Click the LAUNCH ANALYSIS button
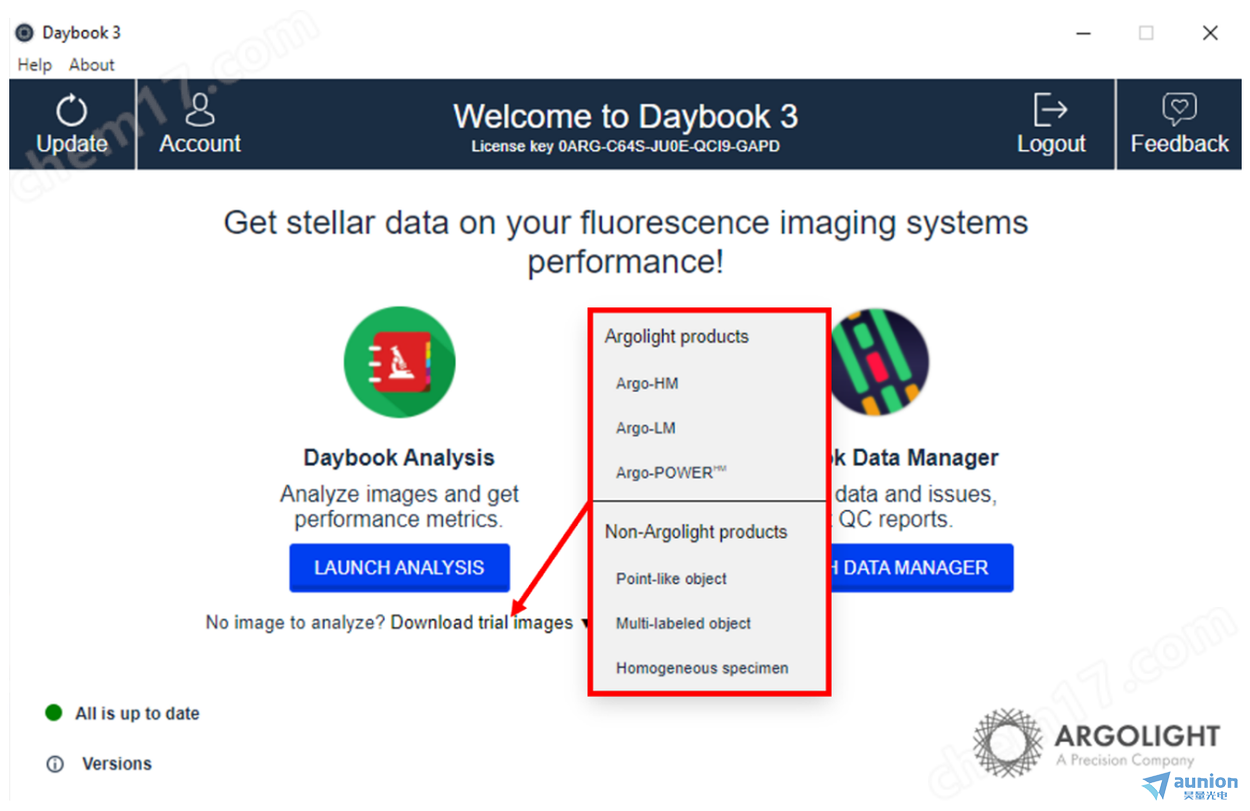The height and width of the screenshot is (811, 1250). [x=400, y=568]
